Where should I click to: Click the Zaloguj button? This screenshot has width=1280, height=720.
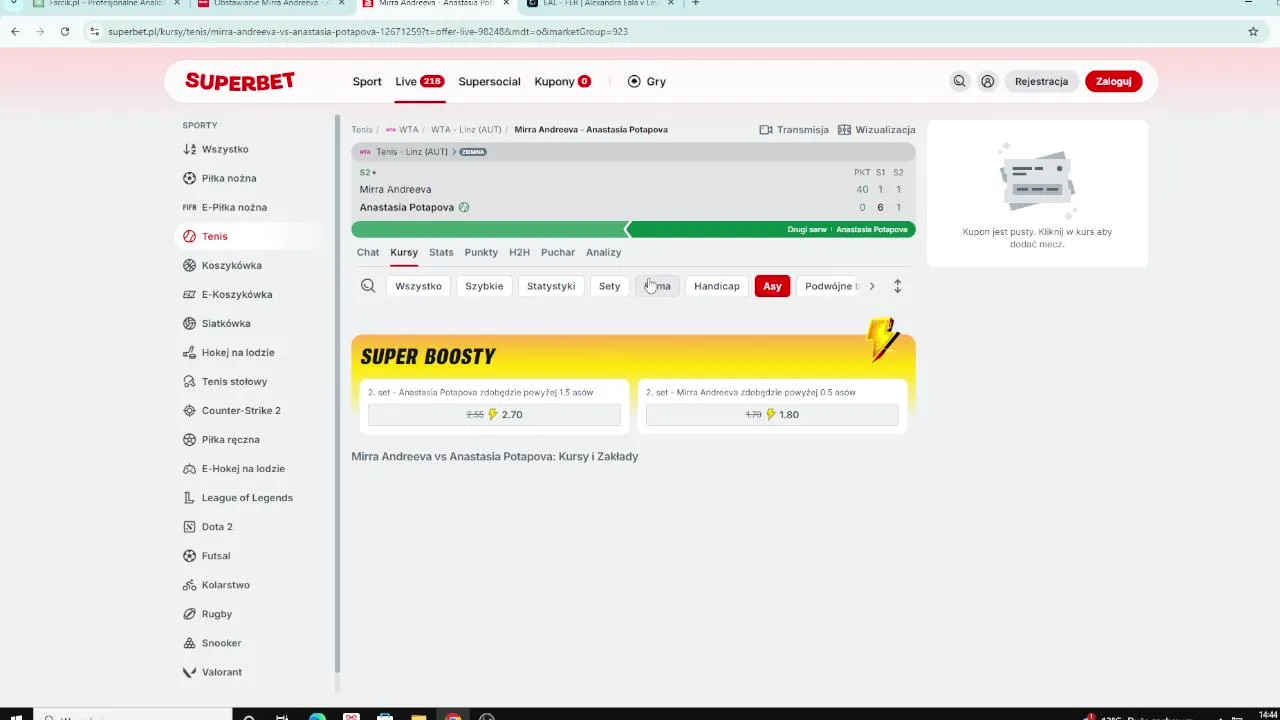tap(1113, 82)
